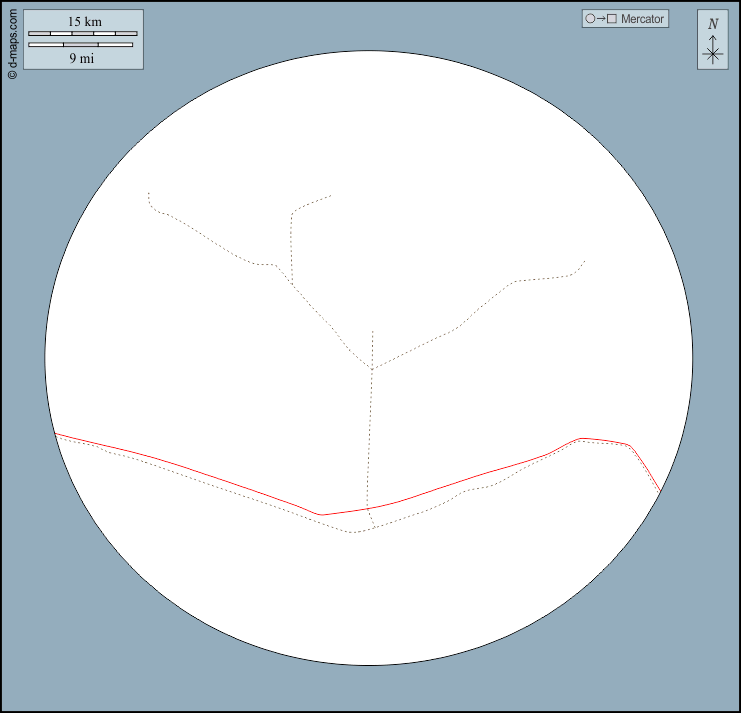Screen dimensions: 741x713
Task: Click the red line at its lowest bend
Action: tap(321, 514)
